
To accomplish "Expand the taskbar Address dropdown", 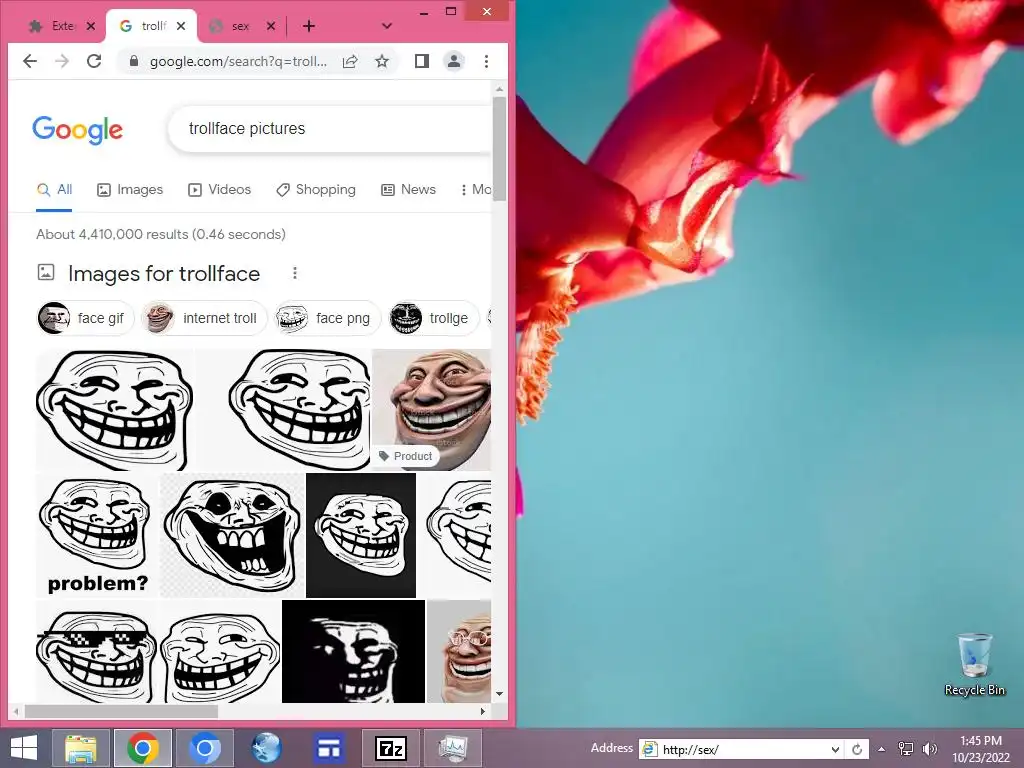I will (x=835, y=749).
